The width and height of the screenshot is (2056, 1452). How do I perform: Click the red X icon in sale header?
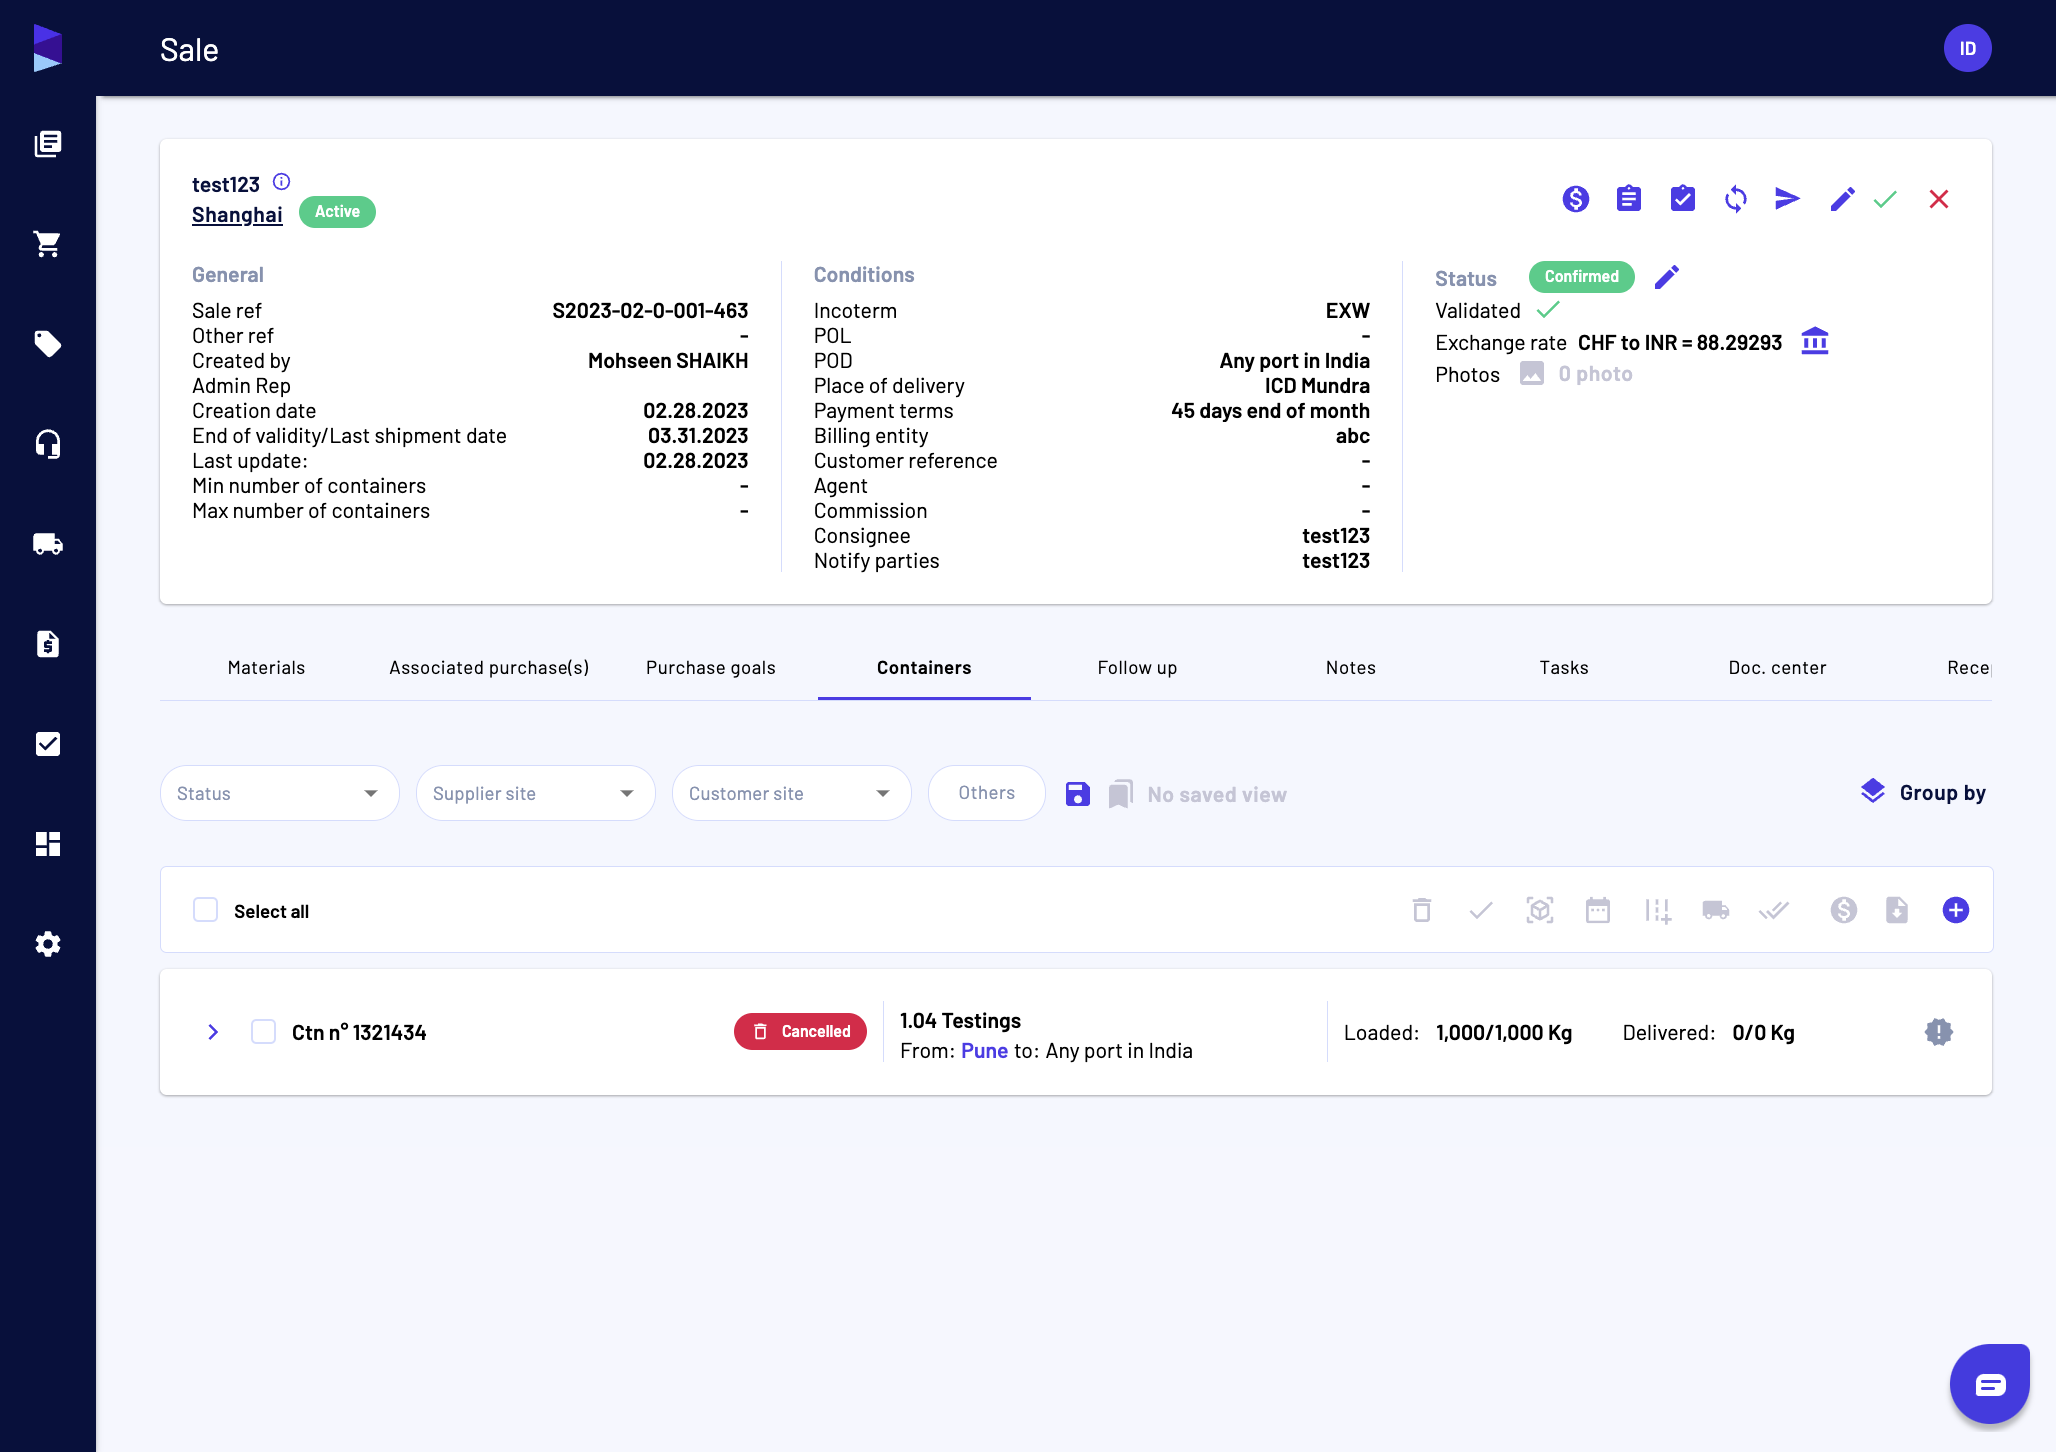1939,199
